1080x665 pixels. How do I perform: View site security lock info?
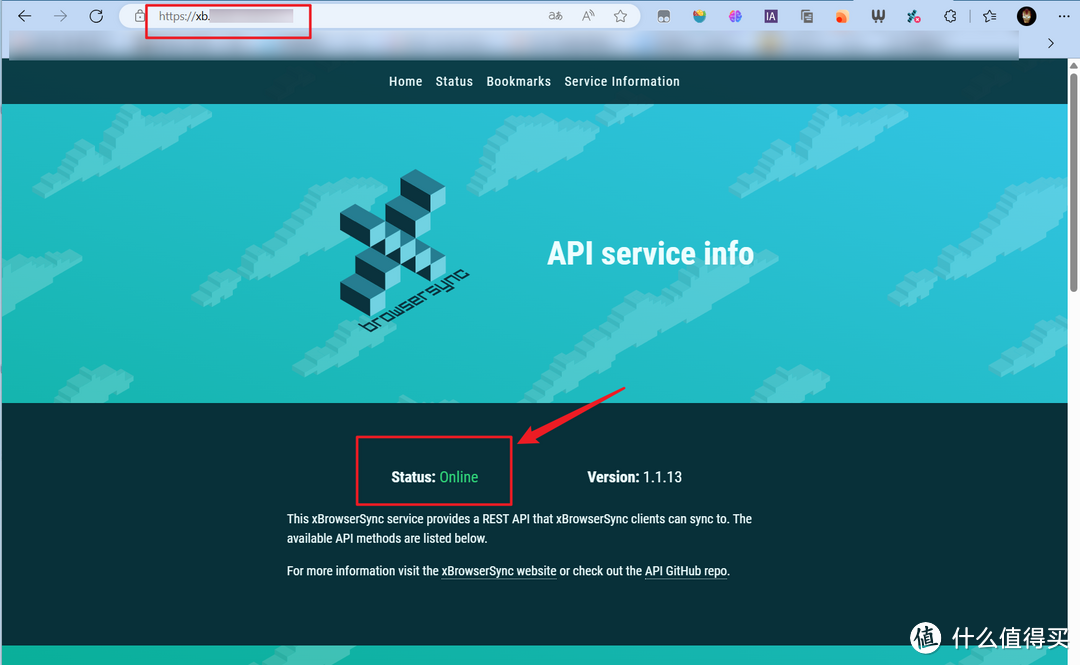click(x=140, y=16)
